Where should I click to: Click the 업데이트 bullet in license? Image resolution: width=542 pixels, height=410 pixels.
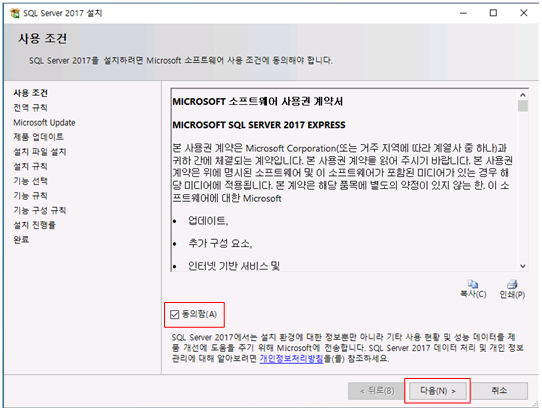(208, 221)
